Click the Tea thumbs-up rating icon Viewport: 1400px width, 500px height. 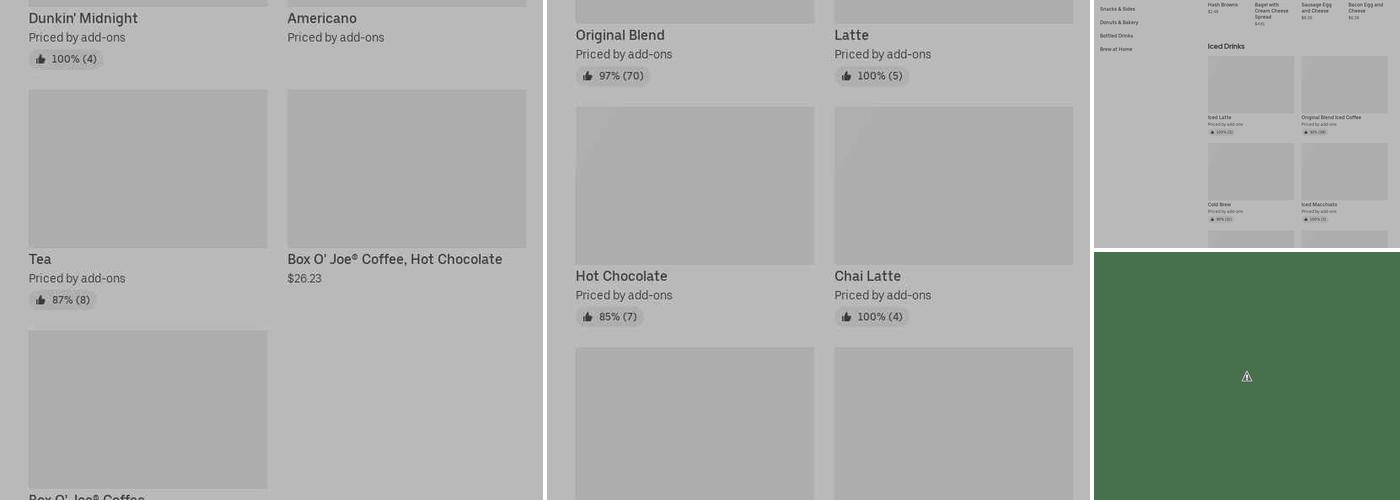click(41, 300)
